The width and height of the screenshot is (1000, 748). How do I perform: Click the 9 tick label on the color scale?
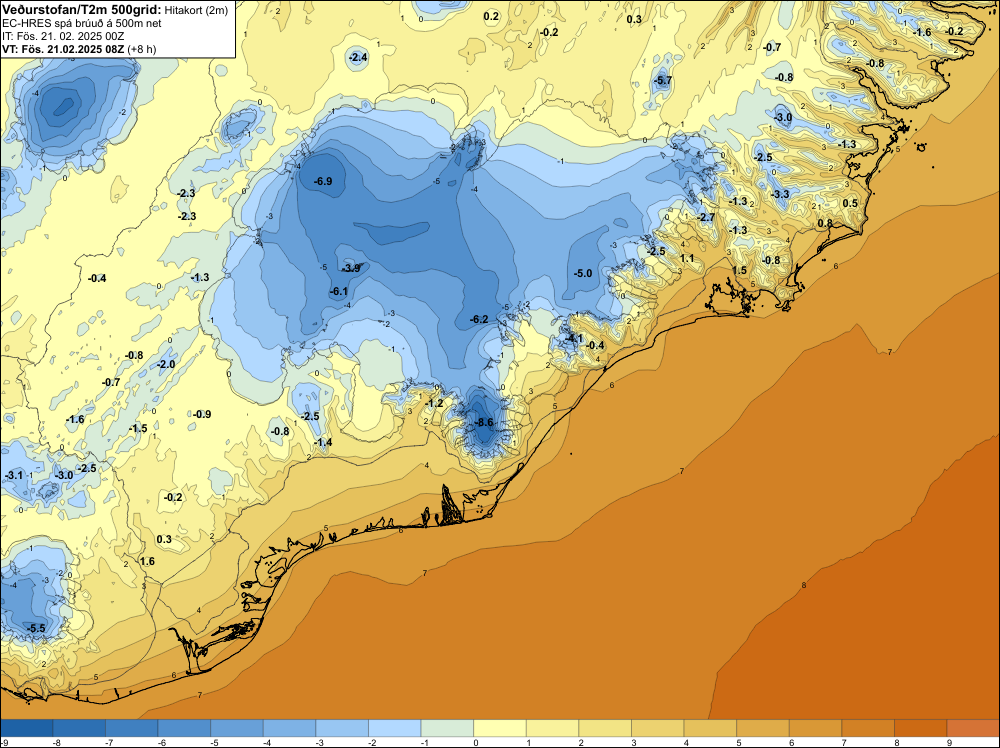pos(947,743)
